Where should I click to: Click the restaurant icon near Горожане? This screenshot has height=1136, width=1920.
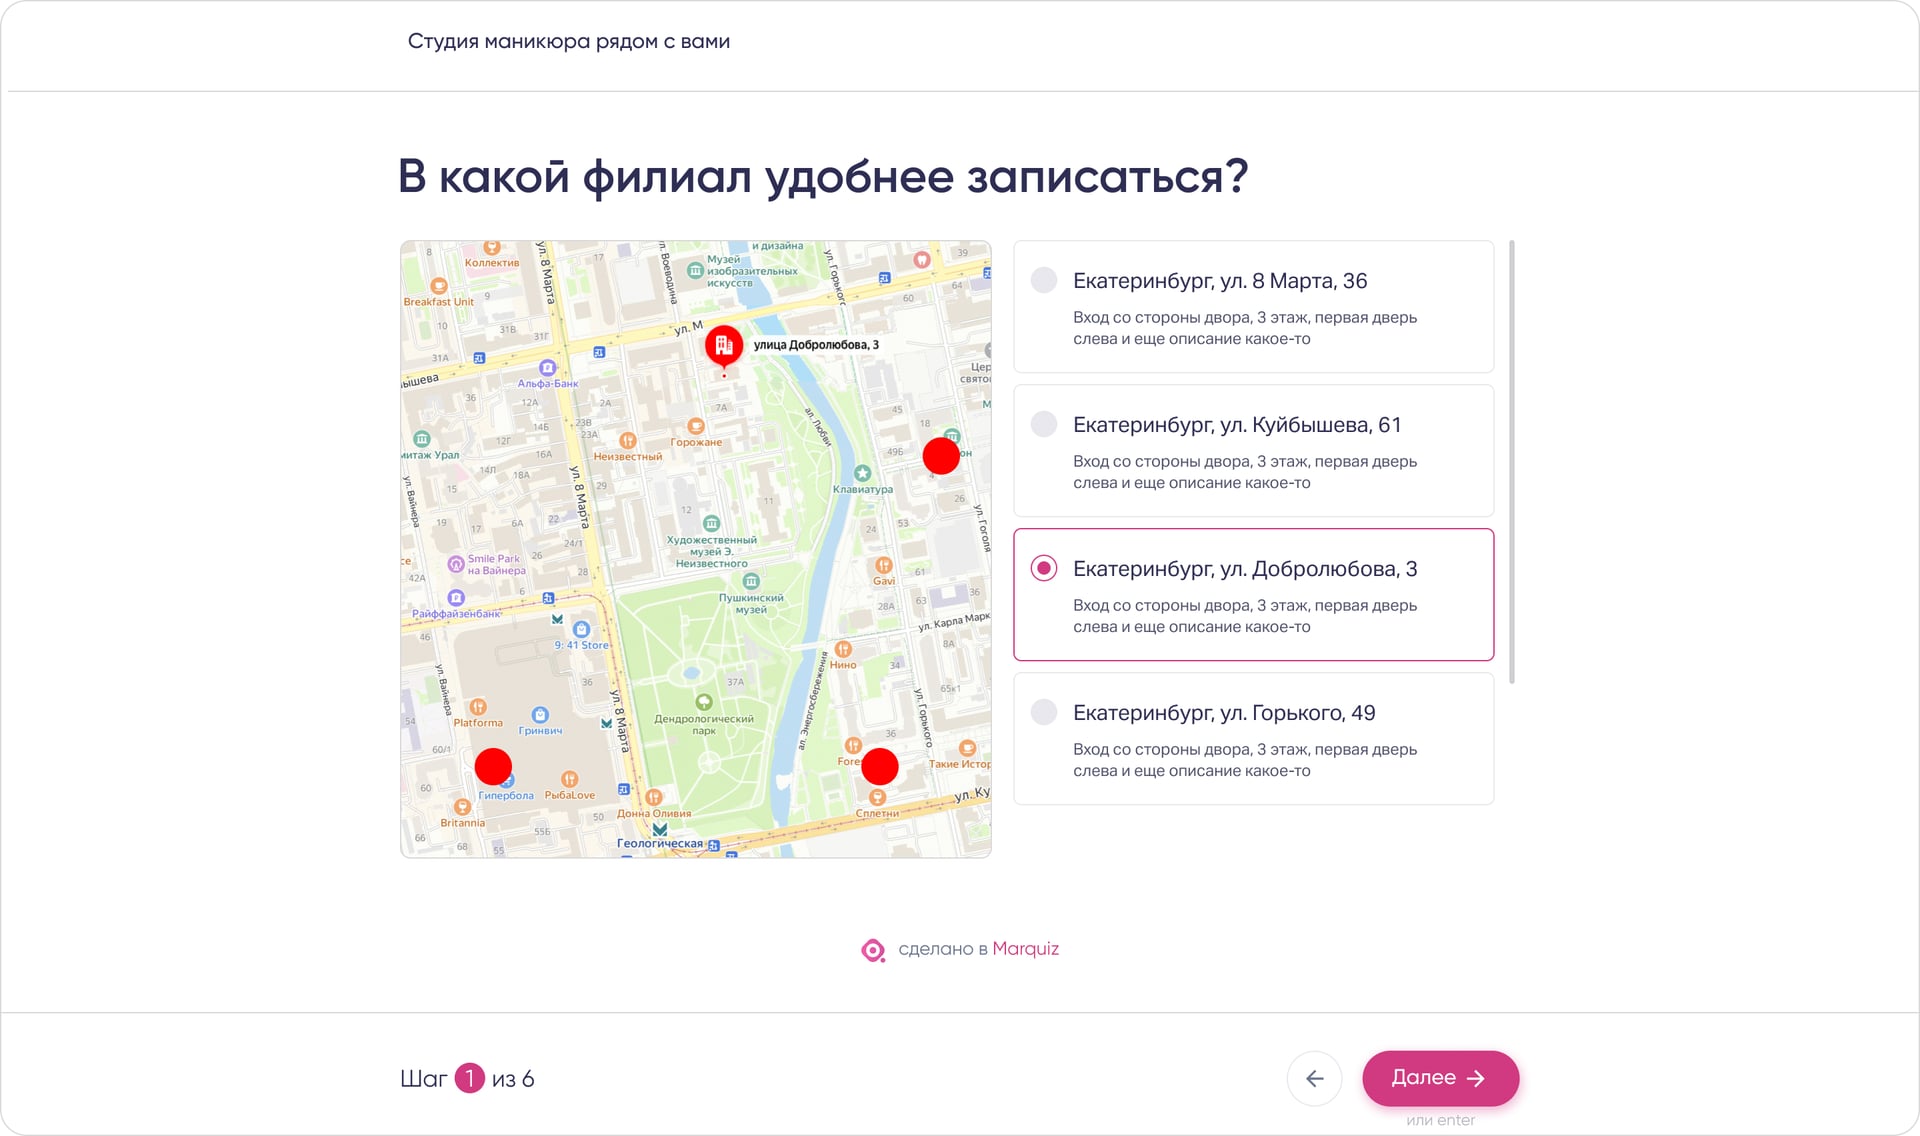coord(696,426)
